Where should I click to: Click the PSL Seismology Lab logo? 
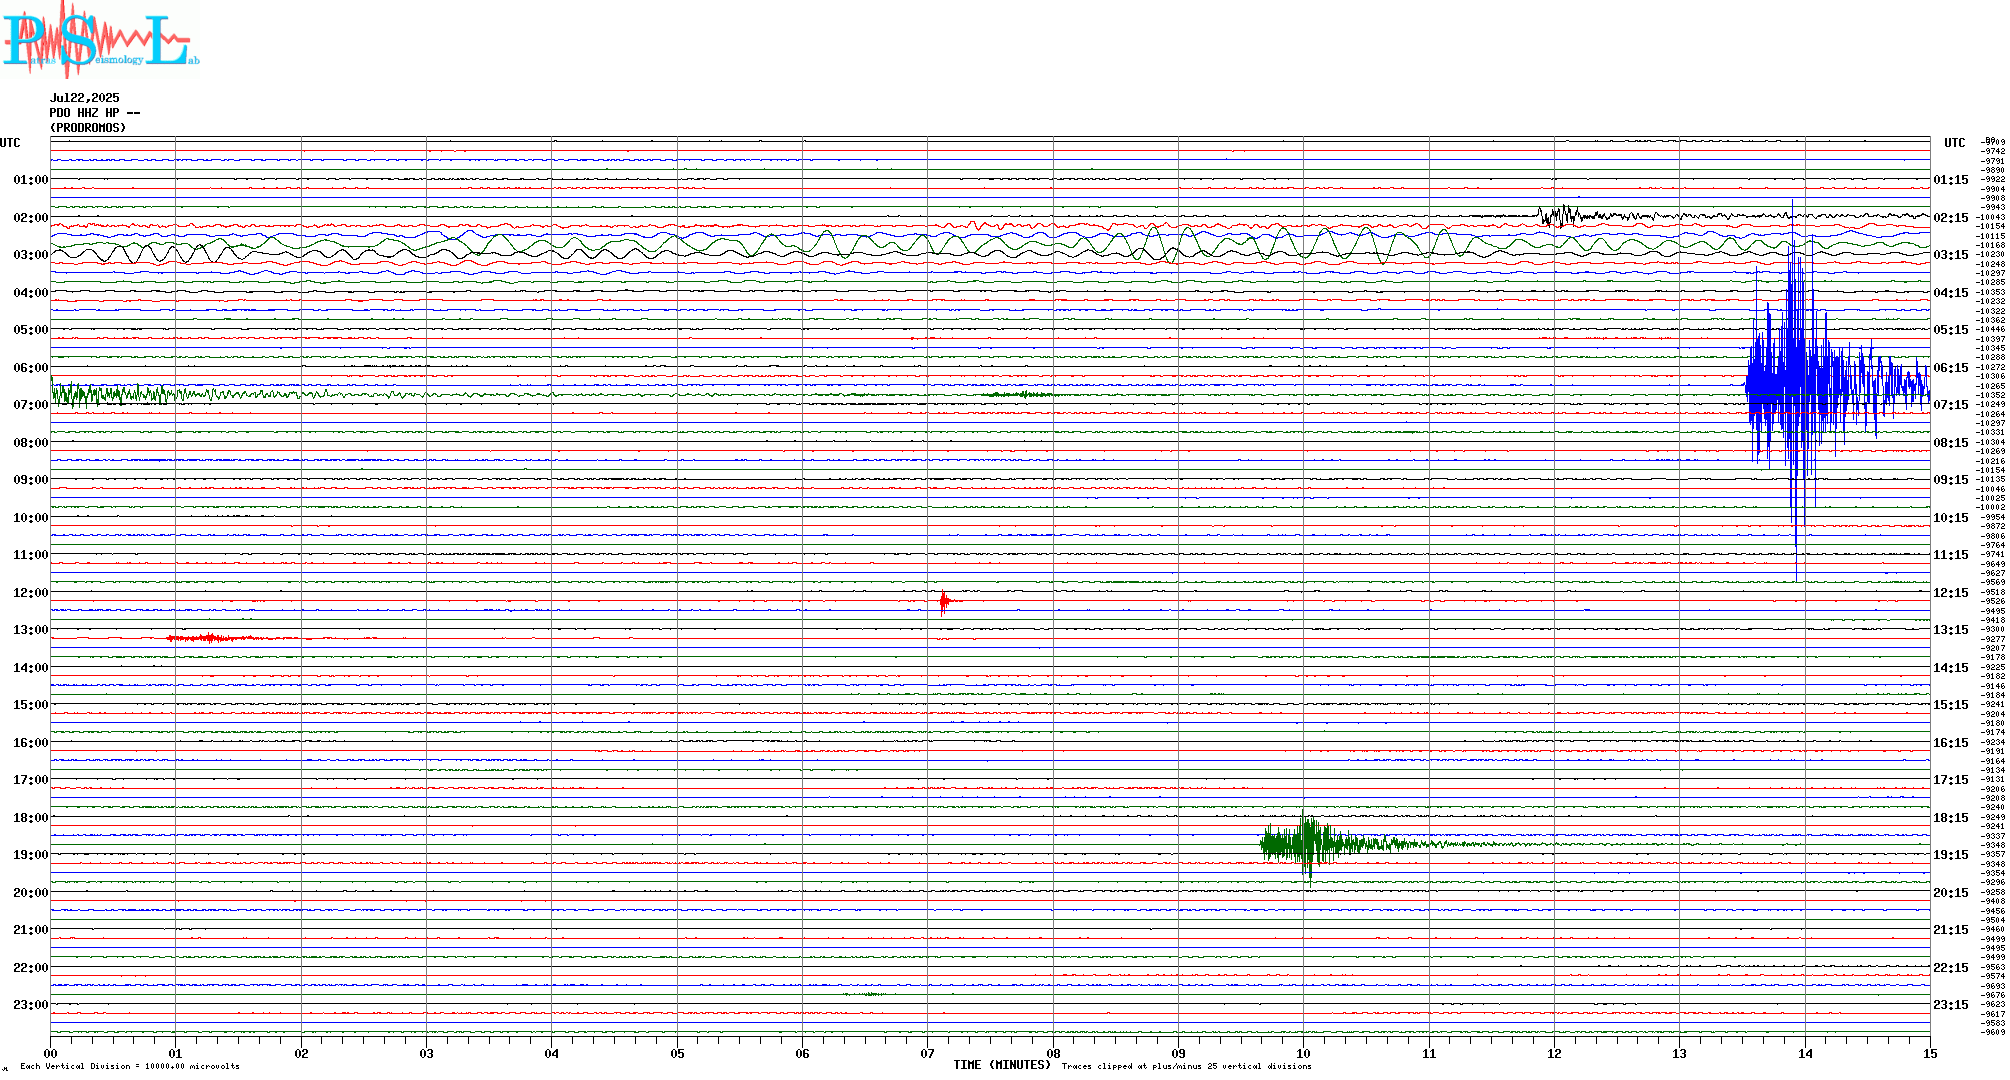click(99, 39)
